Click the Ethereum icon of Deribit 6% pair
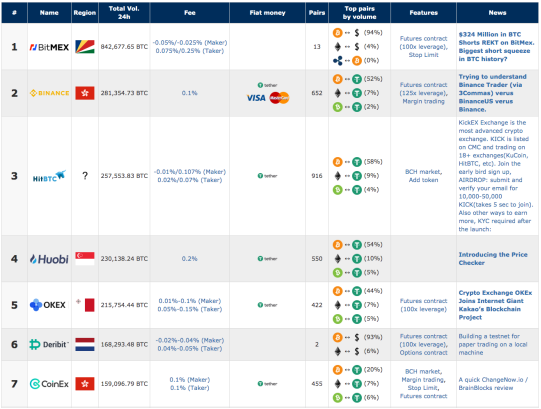Image resolution: width=541 pixels, height=409 pixels. (x=337, y=351)
